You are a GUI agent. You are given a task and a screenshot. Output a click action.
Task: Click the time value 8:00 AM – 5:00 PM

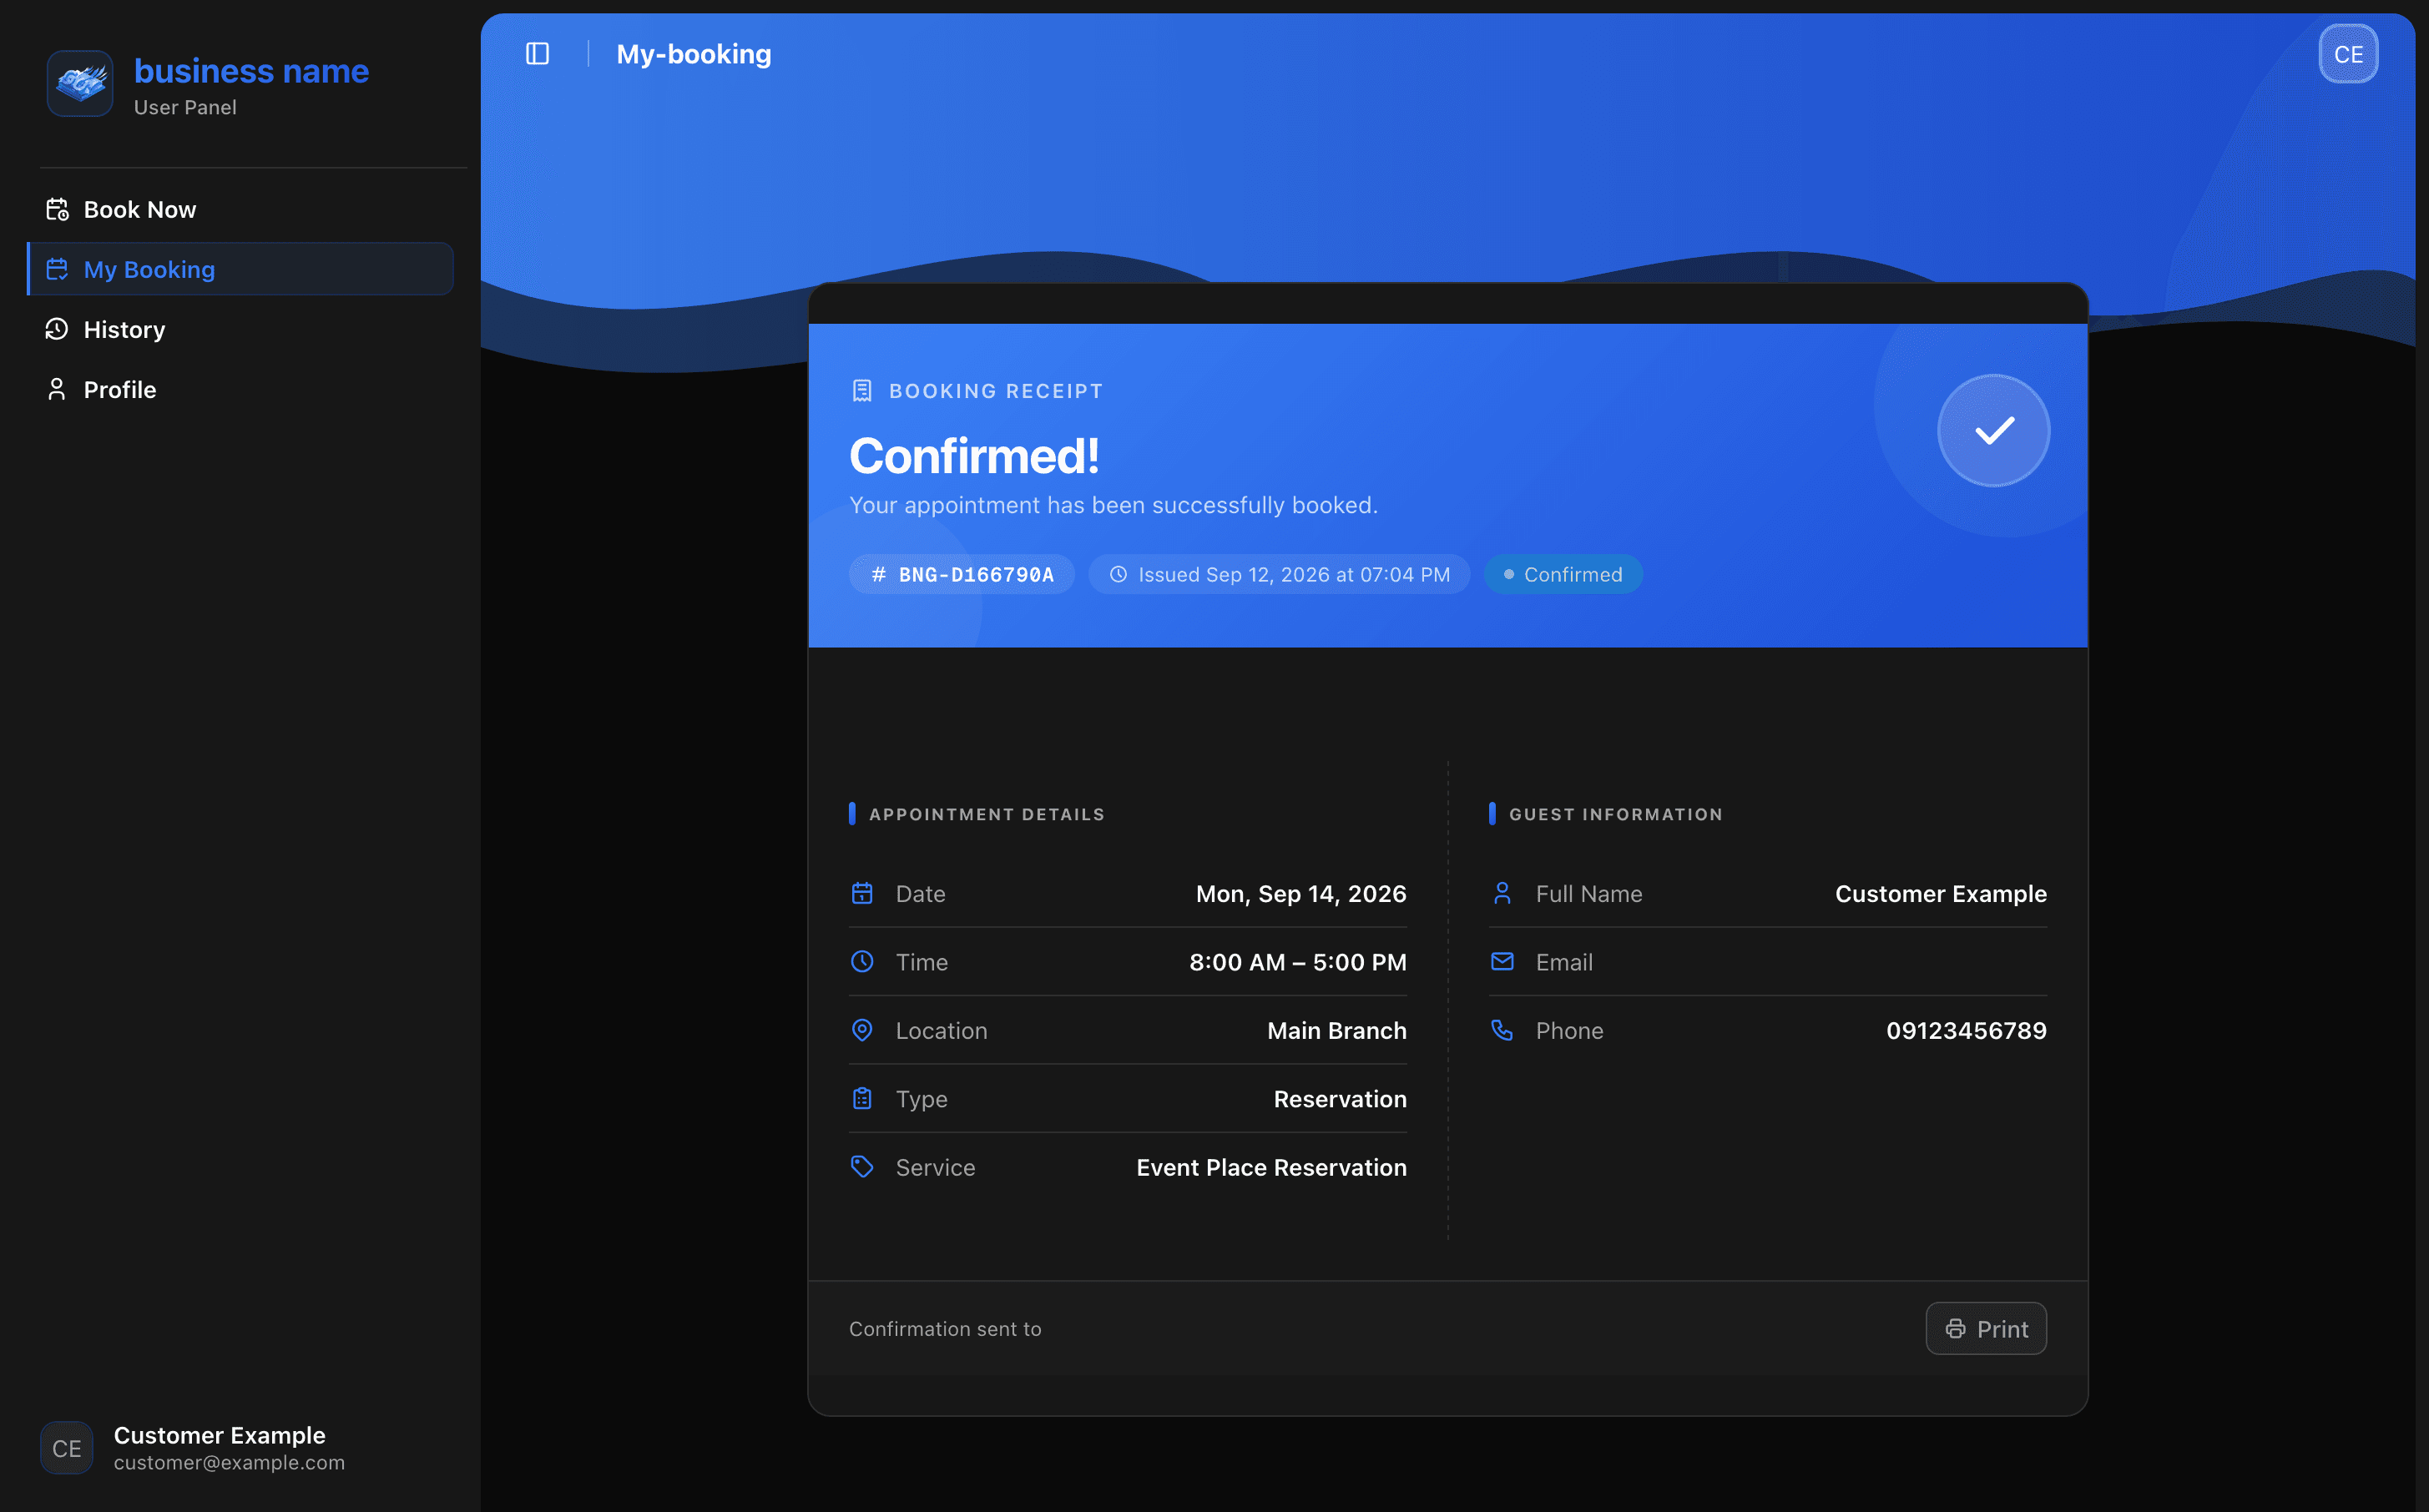tap(1298, 962)
